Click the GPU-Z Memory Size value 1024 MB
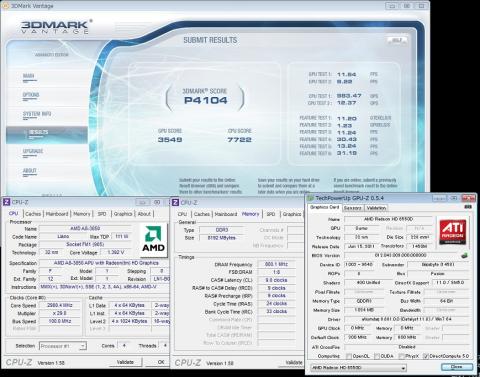 364,310
